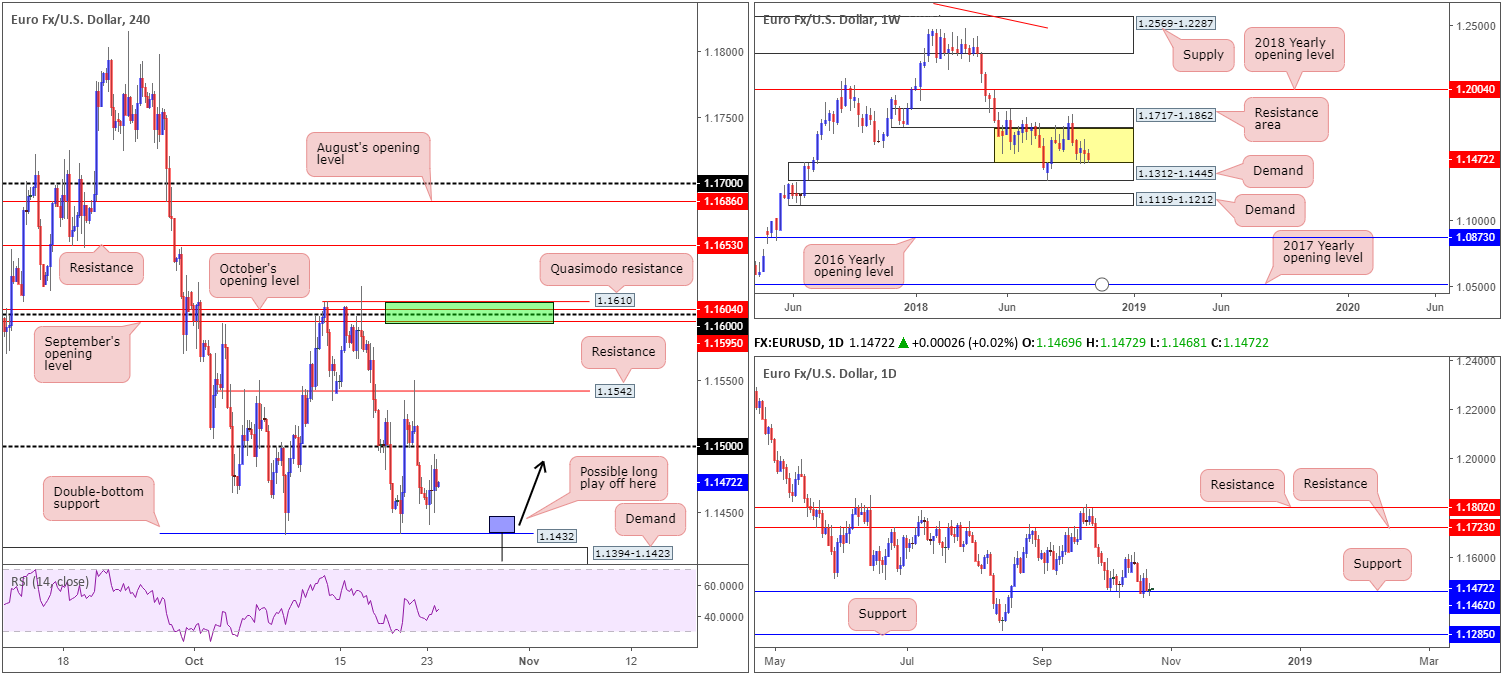1504x675 pixels.
Task: Select the 'Possible long play off here' callout
Action: pos(618,476)
